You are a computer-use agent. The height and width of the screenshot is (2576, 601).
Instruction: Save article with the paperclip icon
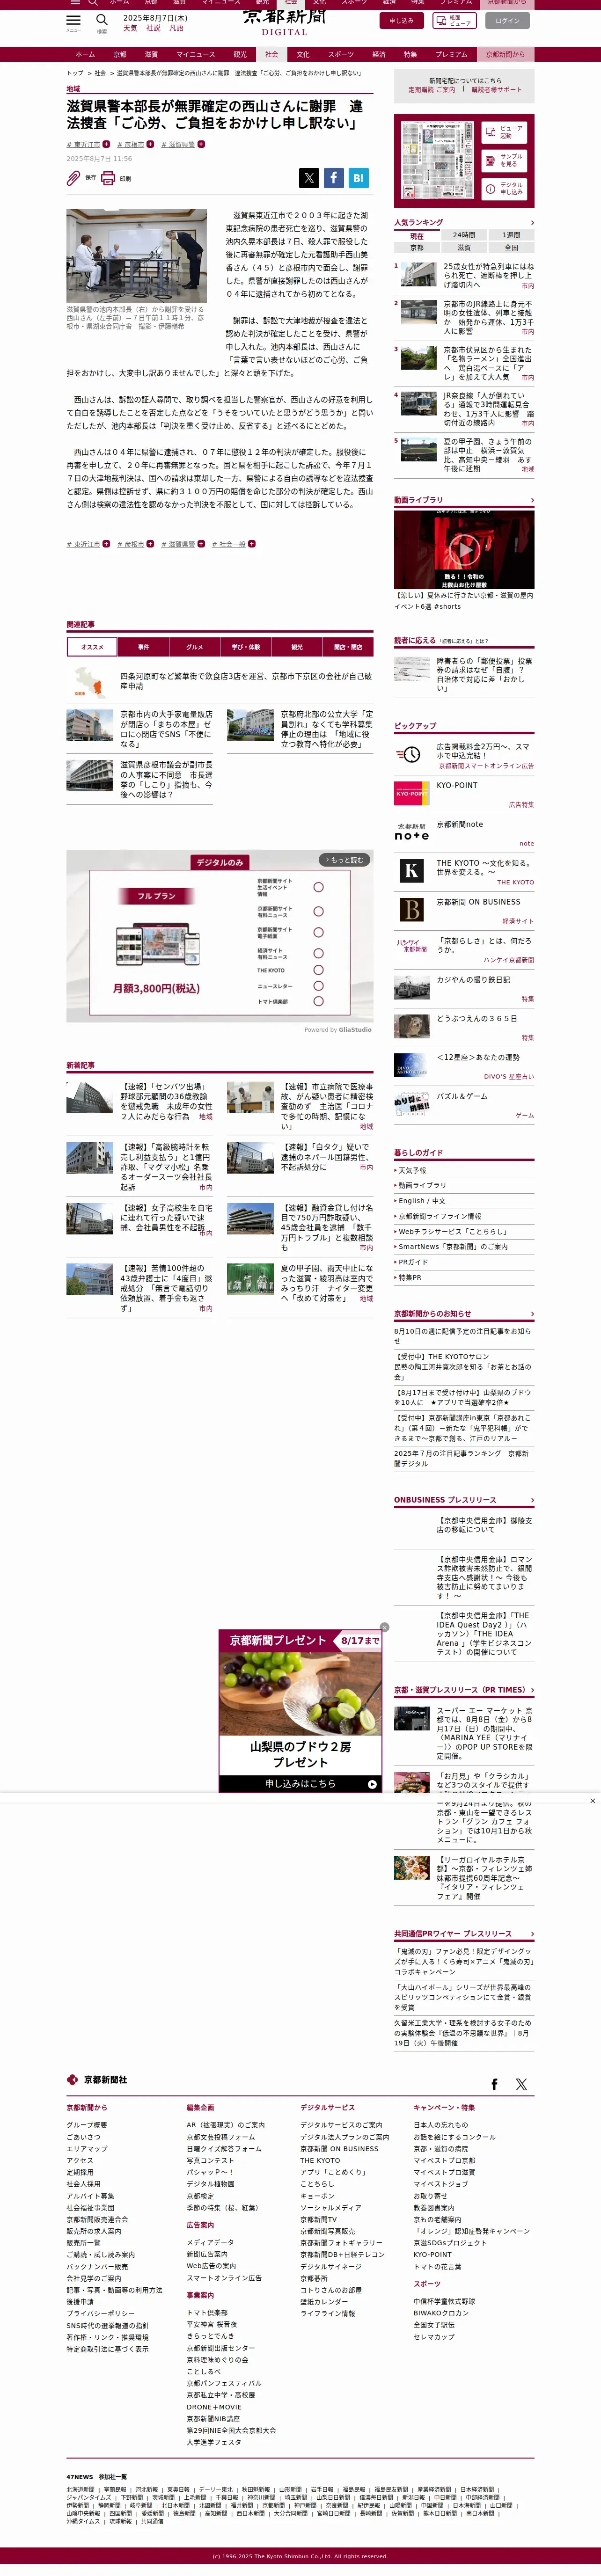(x=73, y=178)
